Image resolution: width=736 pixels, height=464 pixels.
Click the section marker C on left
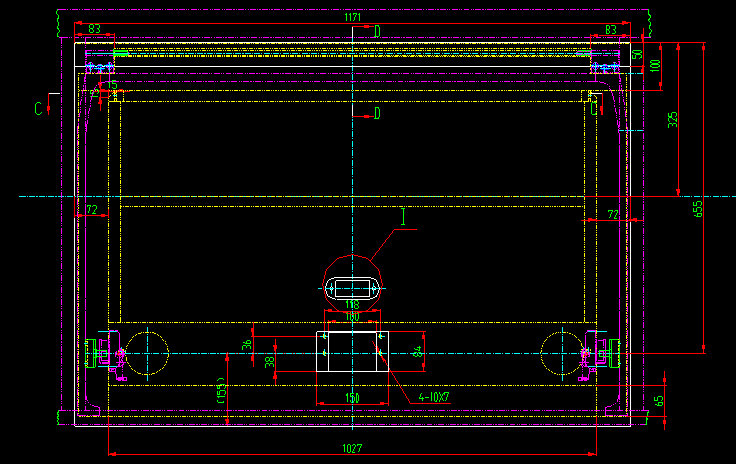click(38, 107)
